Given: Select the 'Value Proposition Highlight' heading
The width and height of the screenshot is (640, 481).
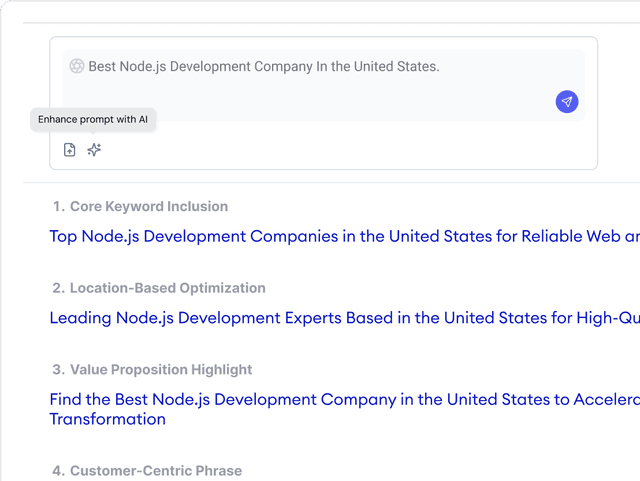Looking at the screenshot, I should point(161,370).
